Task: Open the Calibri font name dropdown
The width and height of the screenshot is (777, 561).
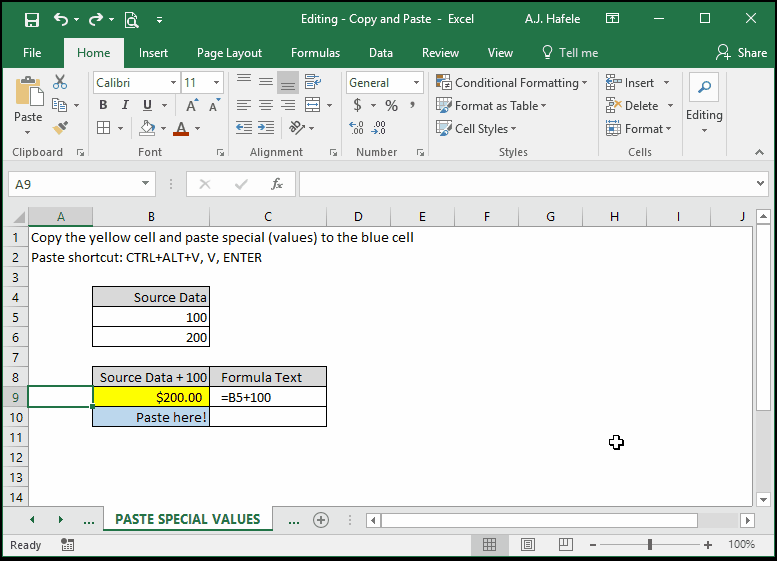Action: (x=173, y=82)
